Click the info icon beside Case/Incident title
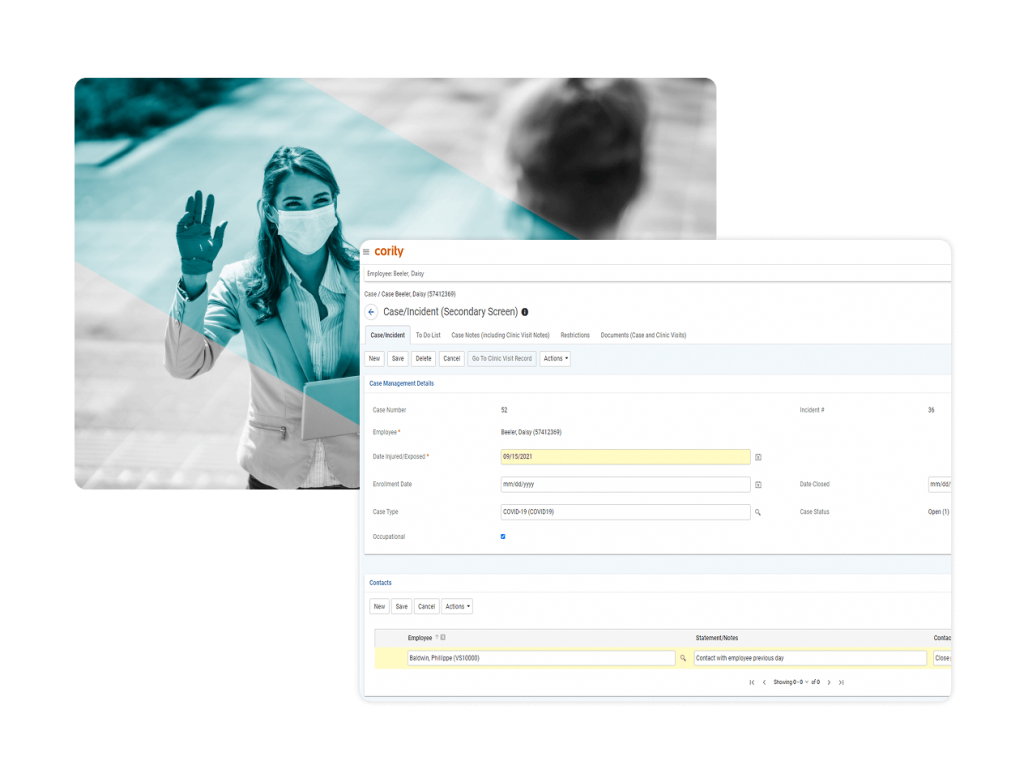1024x778 pixels. pyautogui.click(x=527, y=312)
